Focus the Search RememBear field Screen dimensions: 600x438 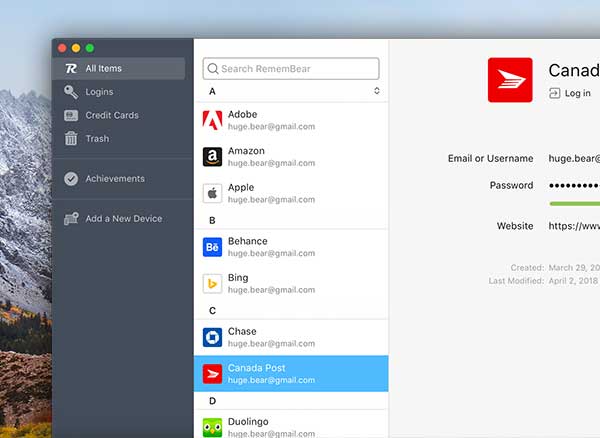[291, 68]
